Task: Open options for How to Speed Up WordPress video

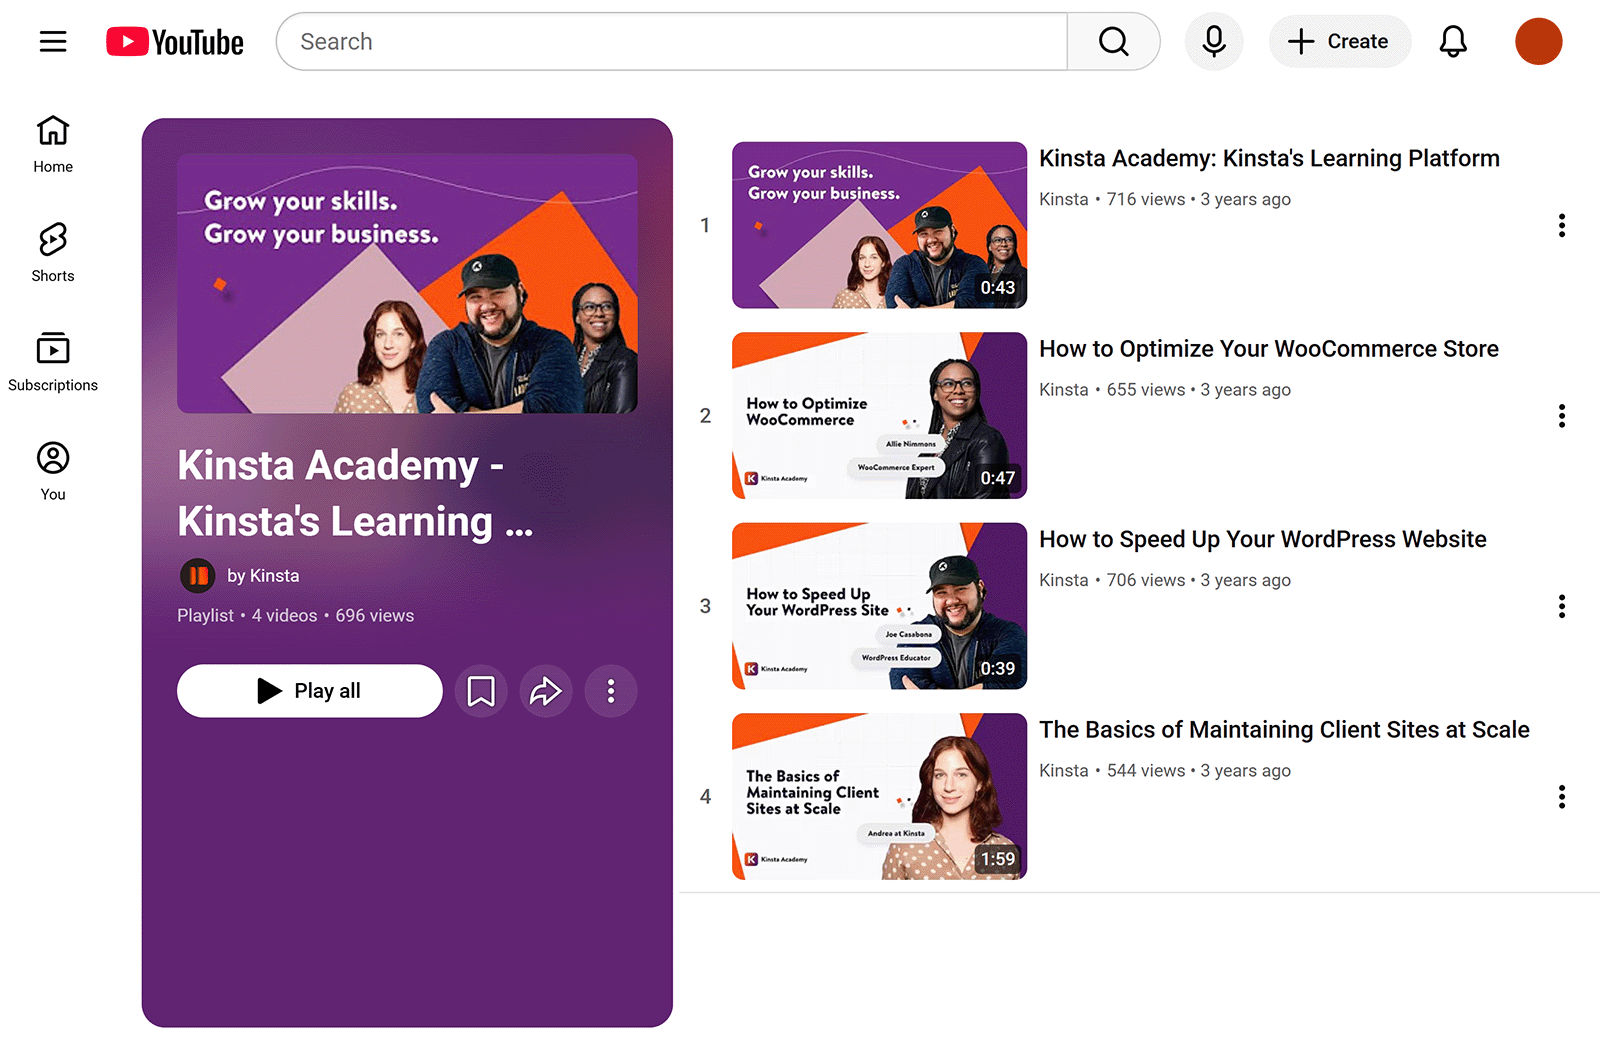Action: (1561, 606)
